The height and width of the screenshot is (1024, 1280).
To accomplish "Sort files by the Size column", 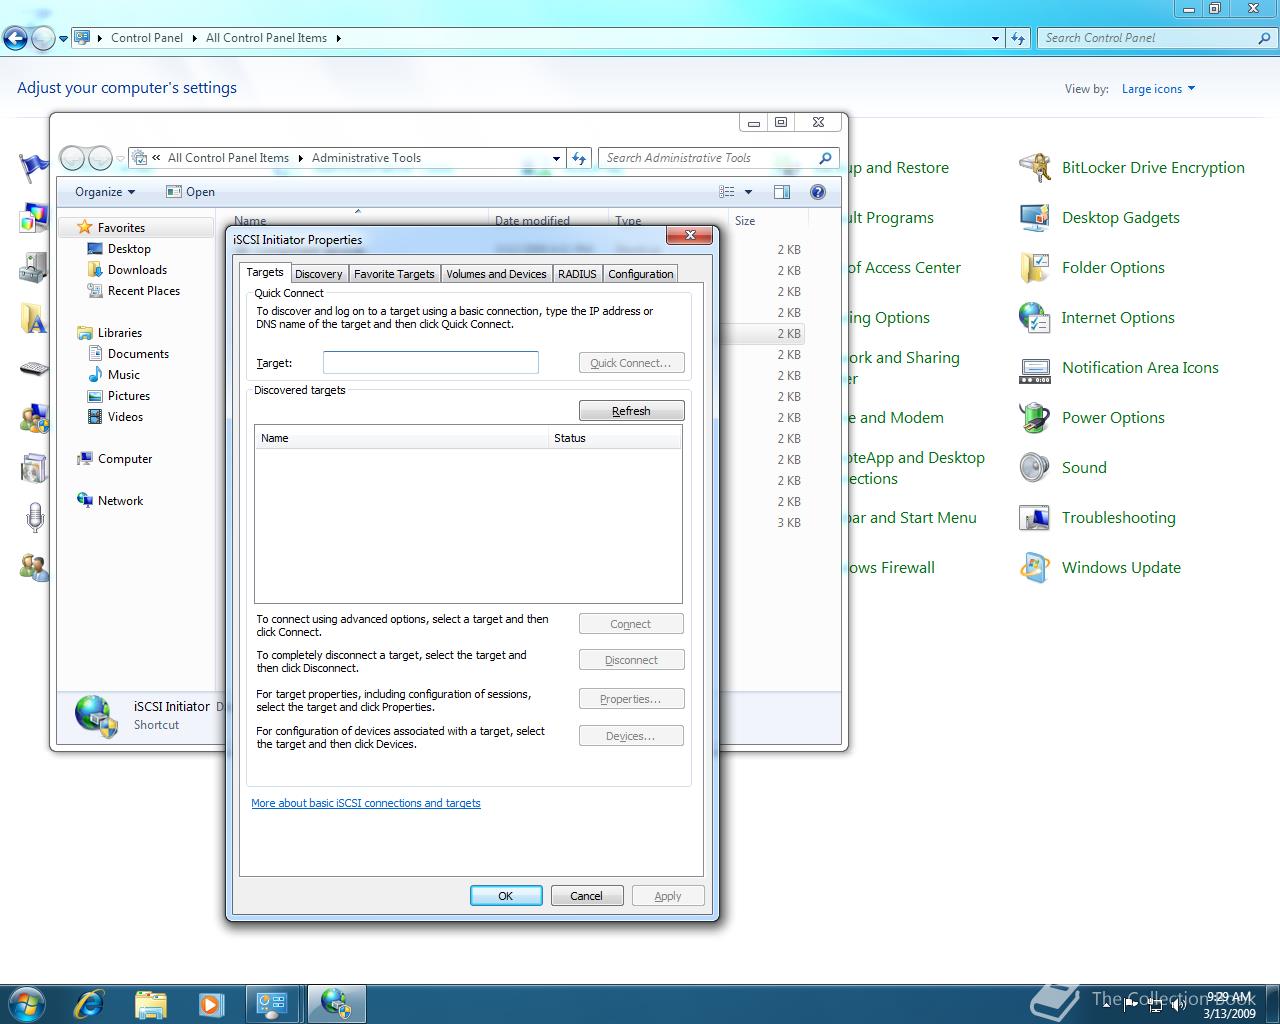I will [767, 221].
